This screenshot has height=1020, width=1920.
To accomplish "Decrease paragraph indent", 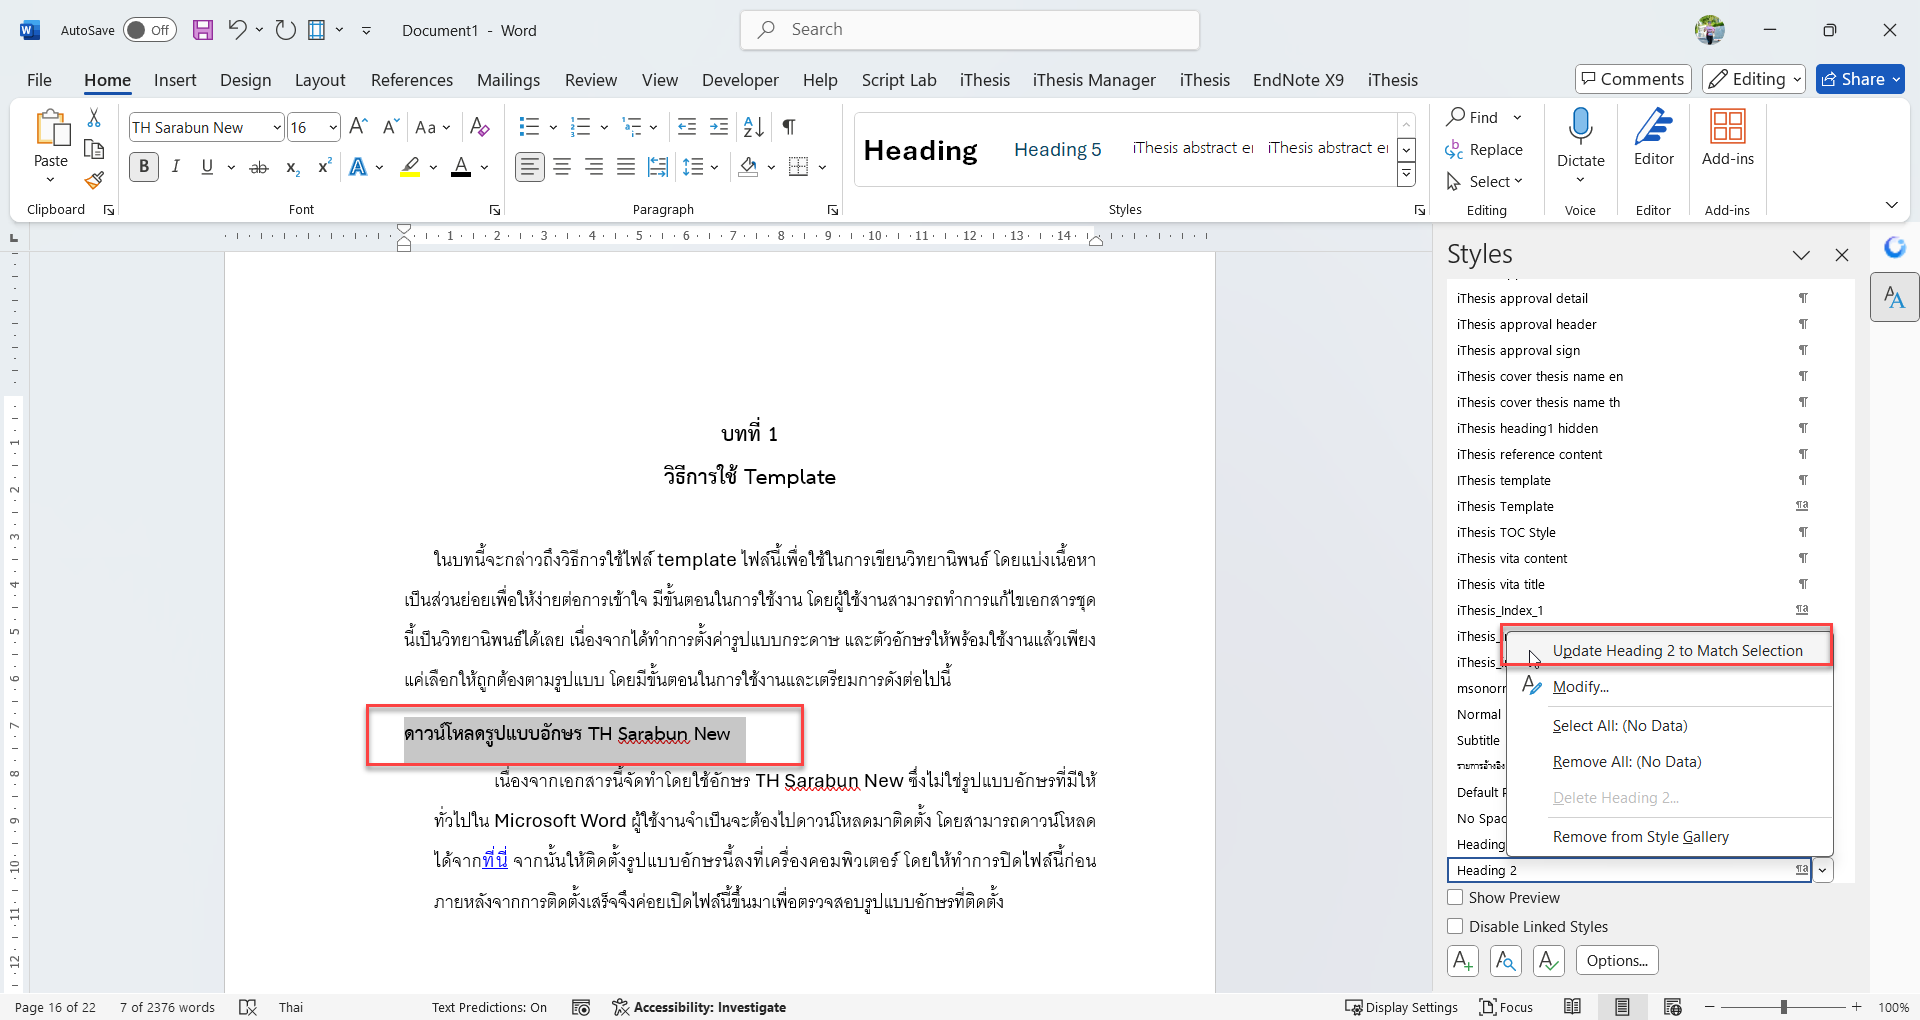I will pyautogui.click(x=687, y=127).
